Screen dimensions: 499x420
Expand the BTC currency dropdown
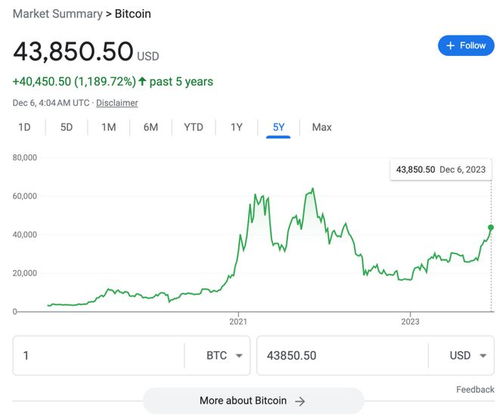(224, 355)
